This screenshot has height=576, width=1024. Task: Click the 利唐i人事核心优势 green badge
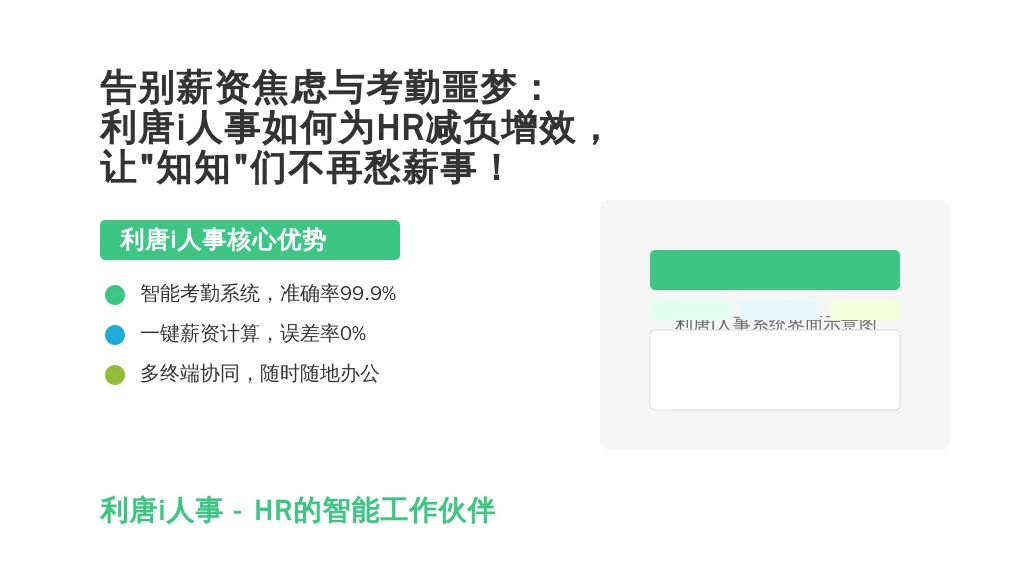click(249, 240)
